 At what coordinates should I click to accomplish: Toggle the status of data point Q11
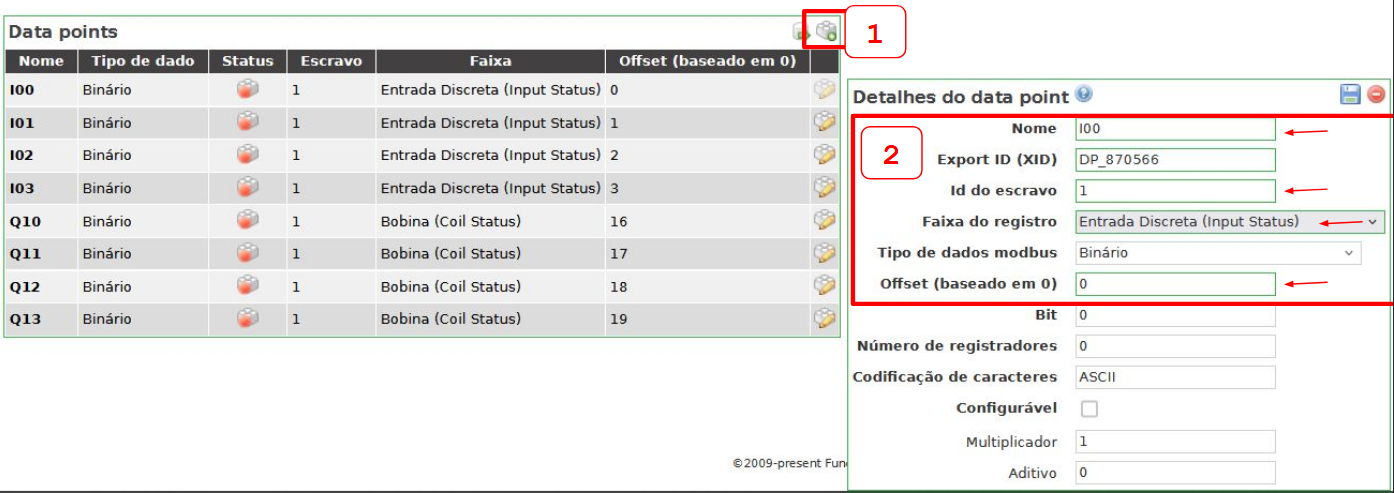pos(247,253)
